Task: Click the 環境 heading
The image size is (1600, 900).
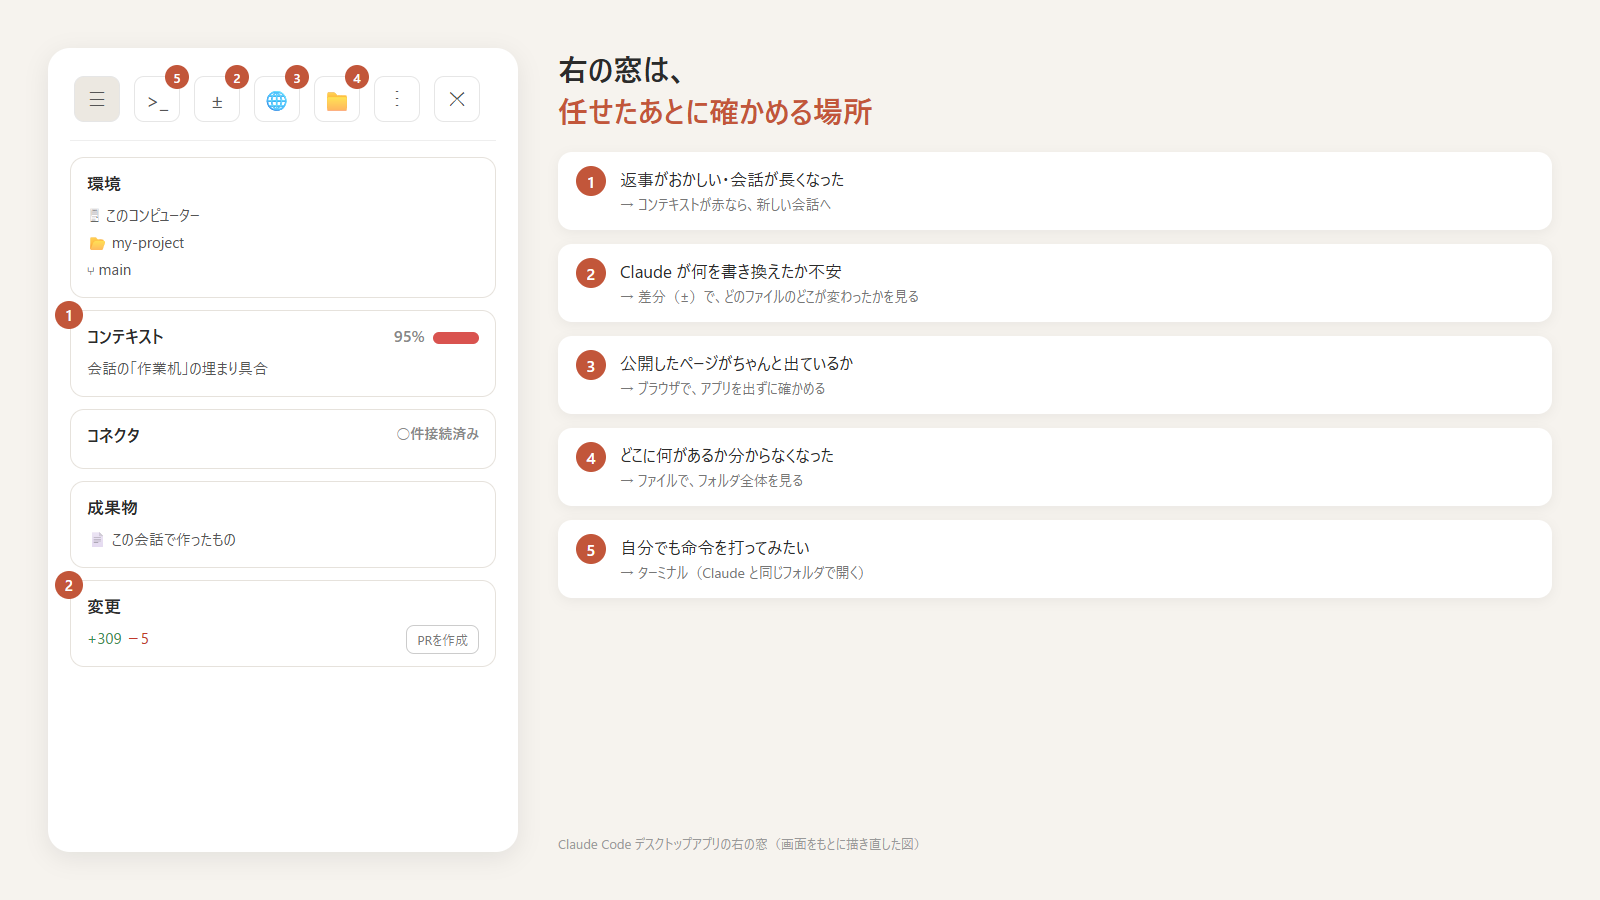Action: (104, 184)
